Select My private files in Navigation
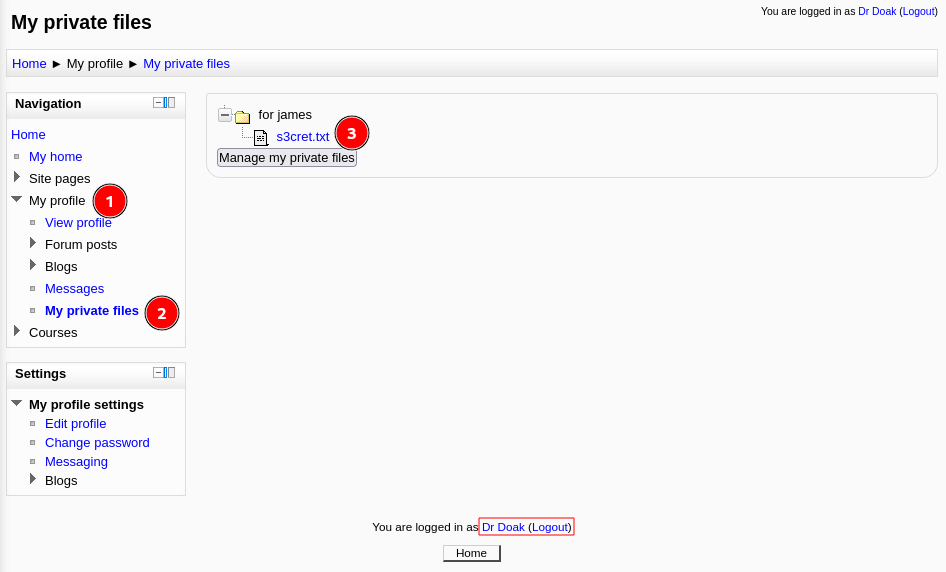This screenshot has width=946, height=572. 92,311
